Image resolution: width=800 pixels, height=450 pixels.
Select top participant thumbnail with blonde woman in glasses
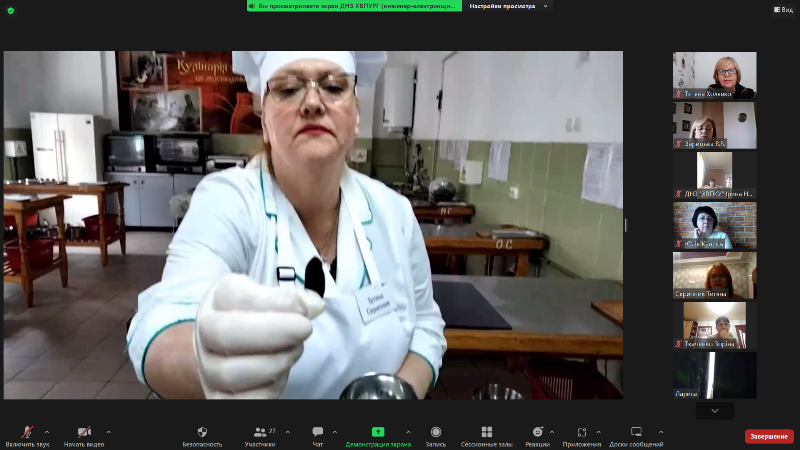(715, 75)
